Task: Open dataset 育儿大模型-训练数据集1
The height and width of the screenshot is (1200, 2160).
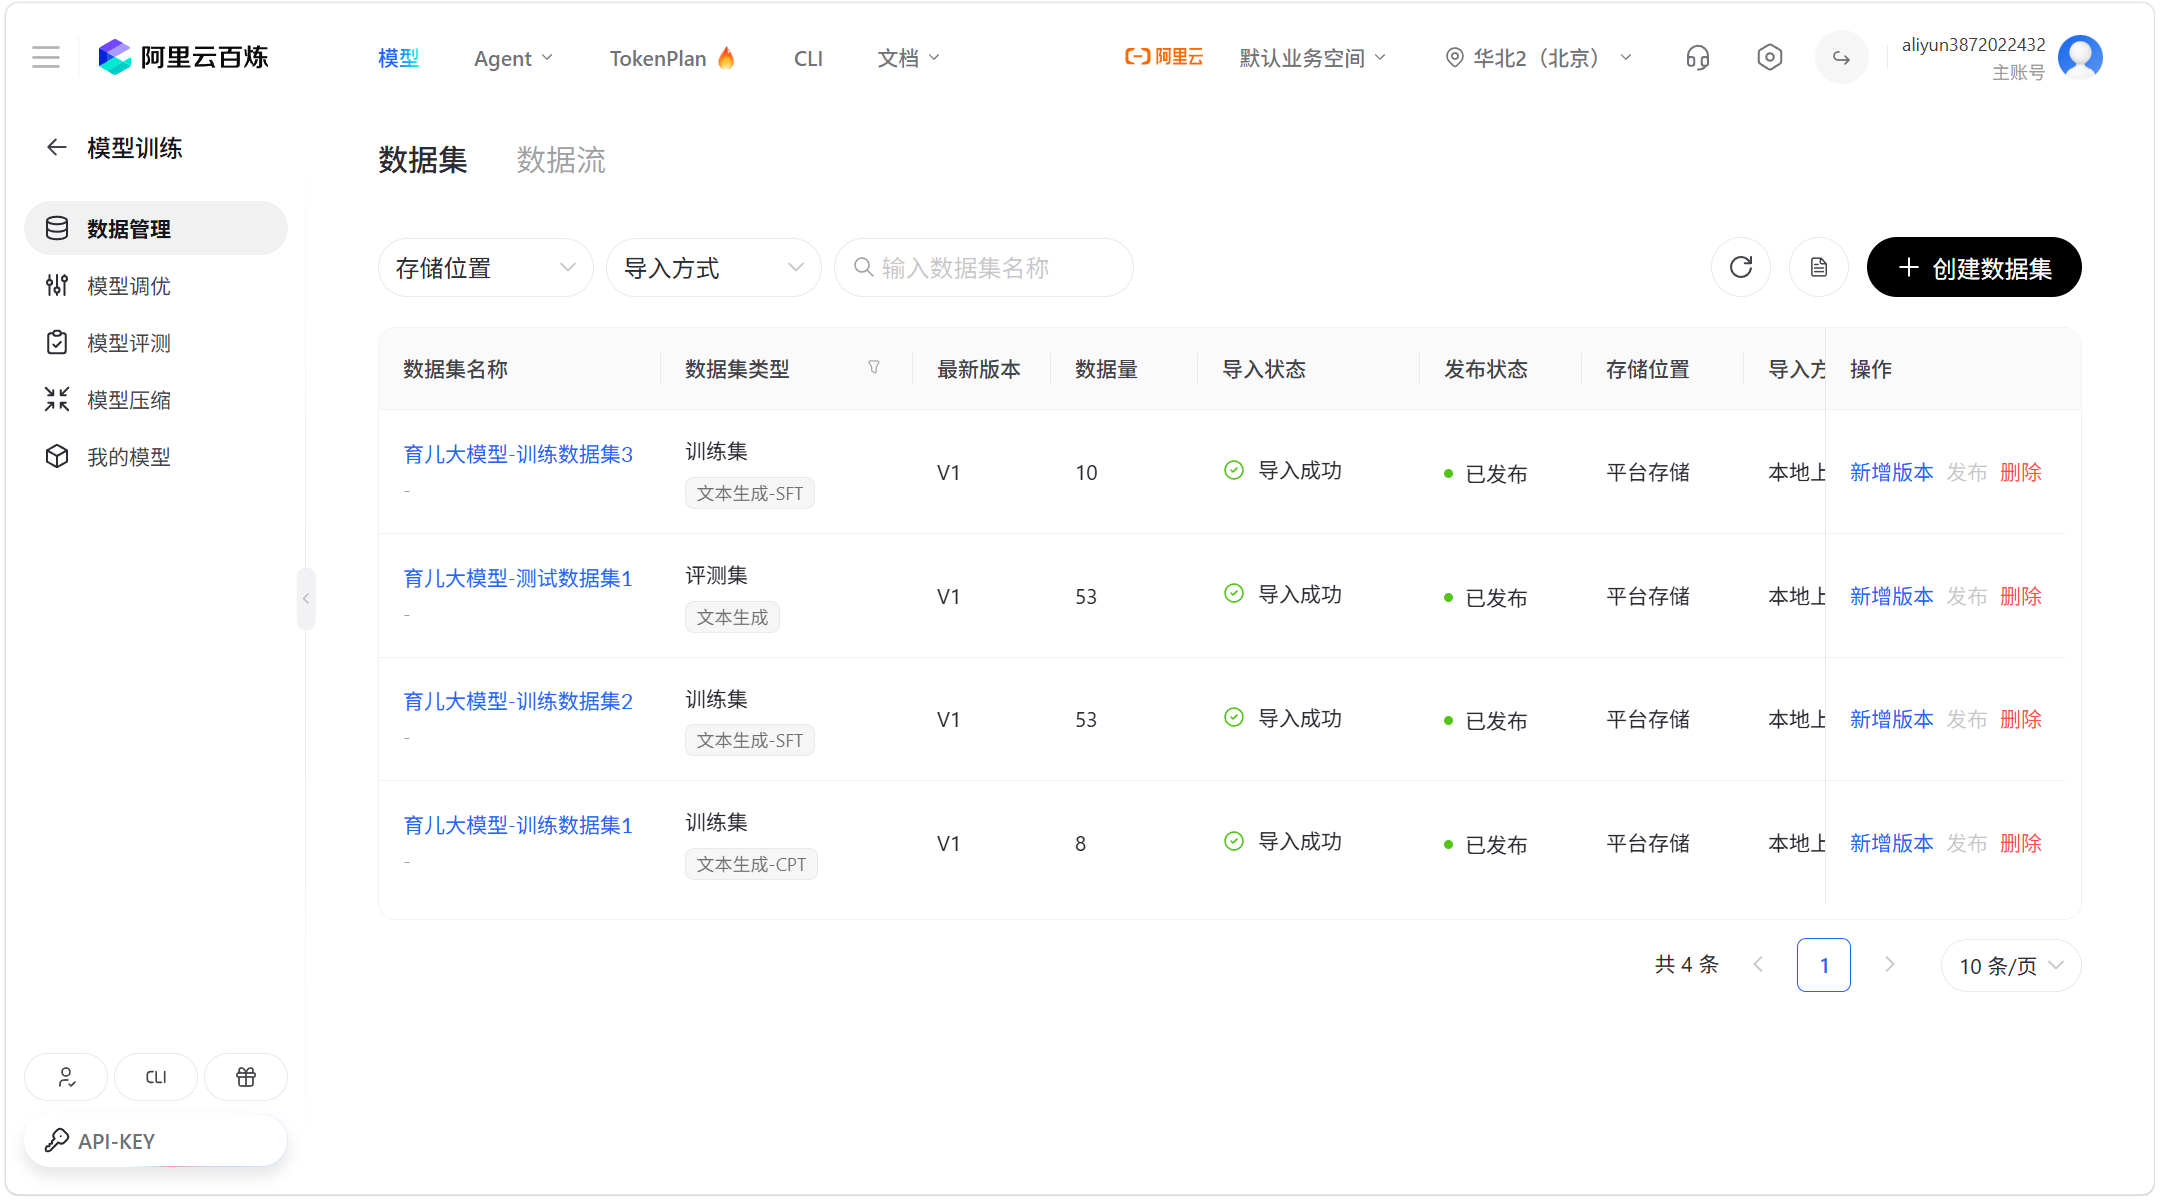Action: tap(518, 825)
